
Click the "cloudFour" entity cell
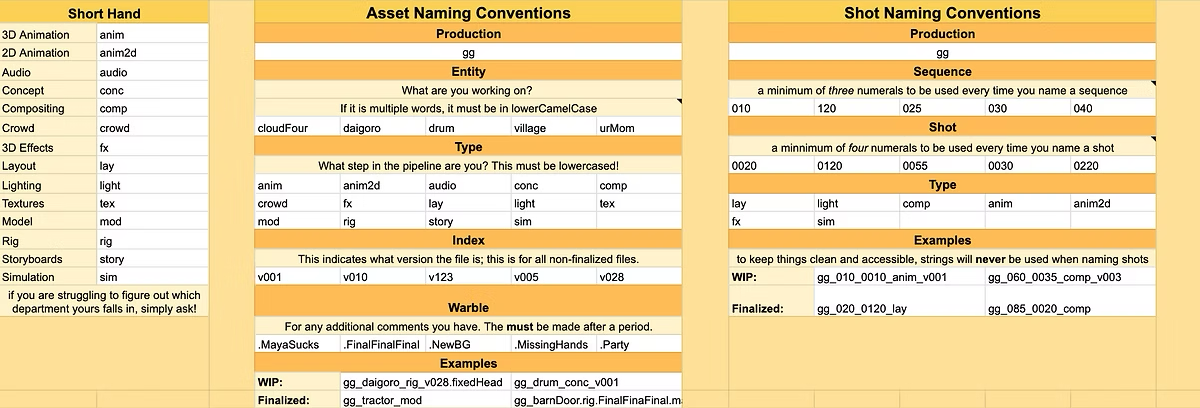coord(297,128)
